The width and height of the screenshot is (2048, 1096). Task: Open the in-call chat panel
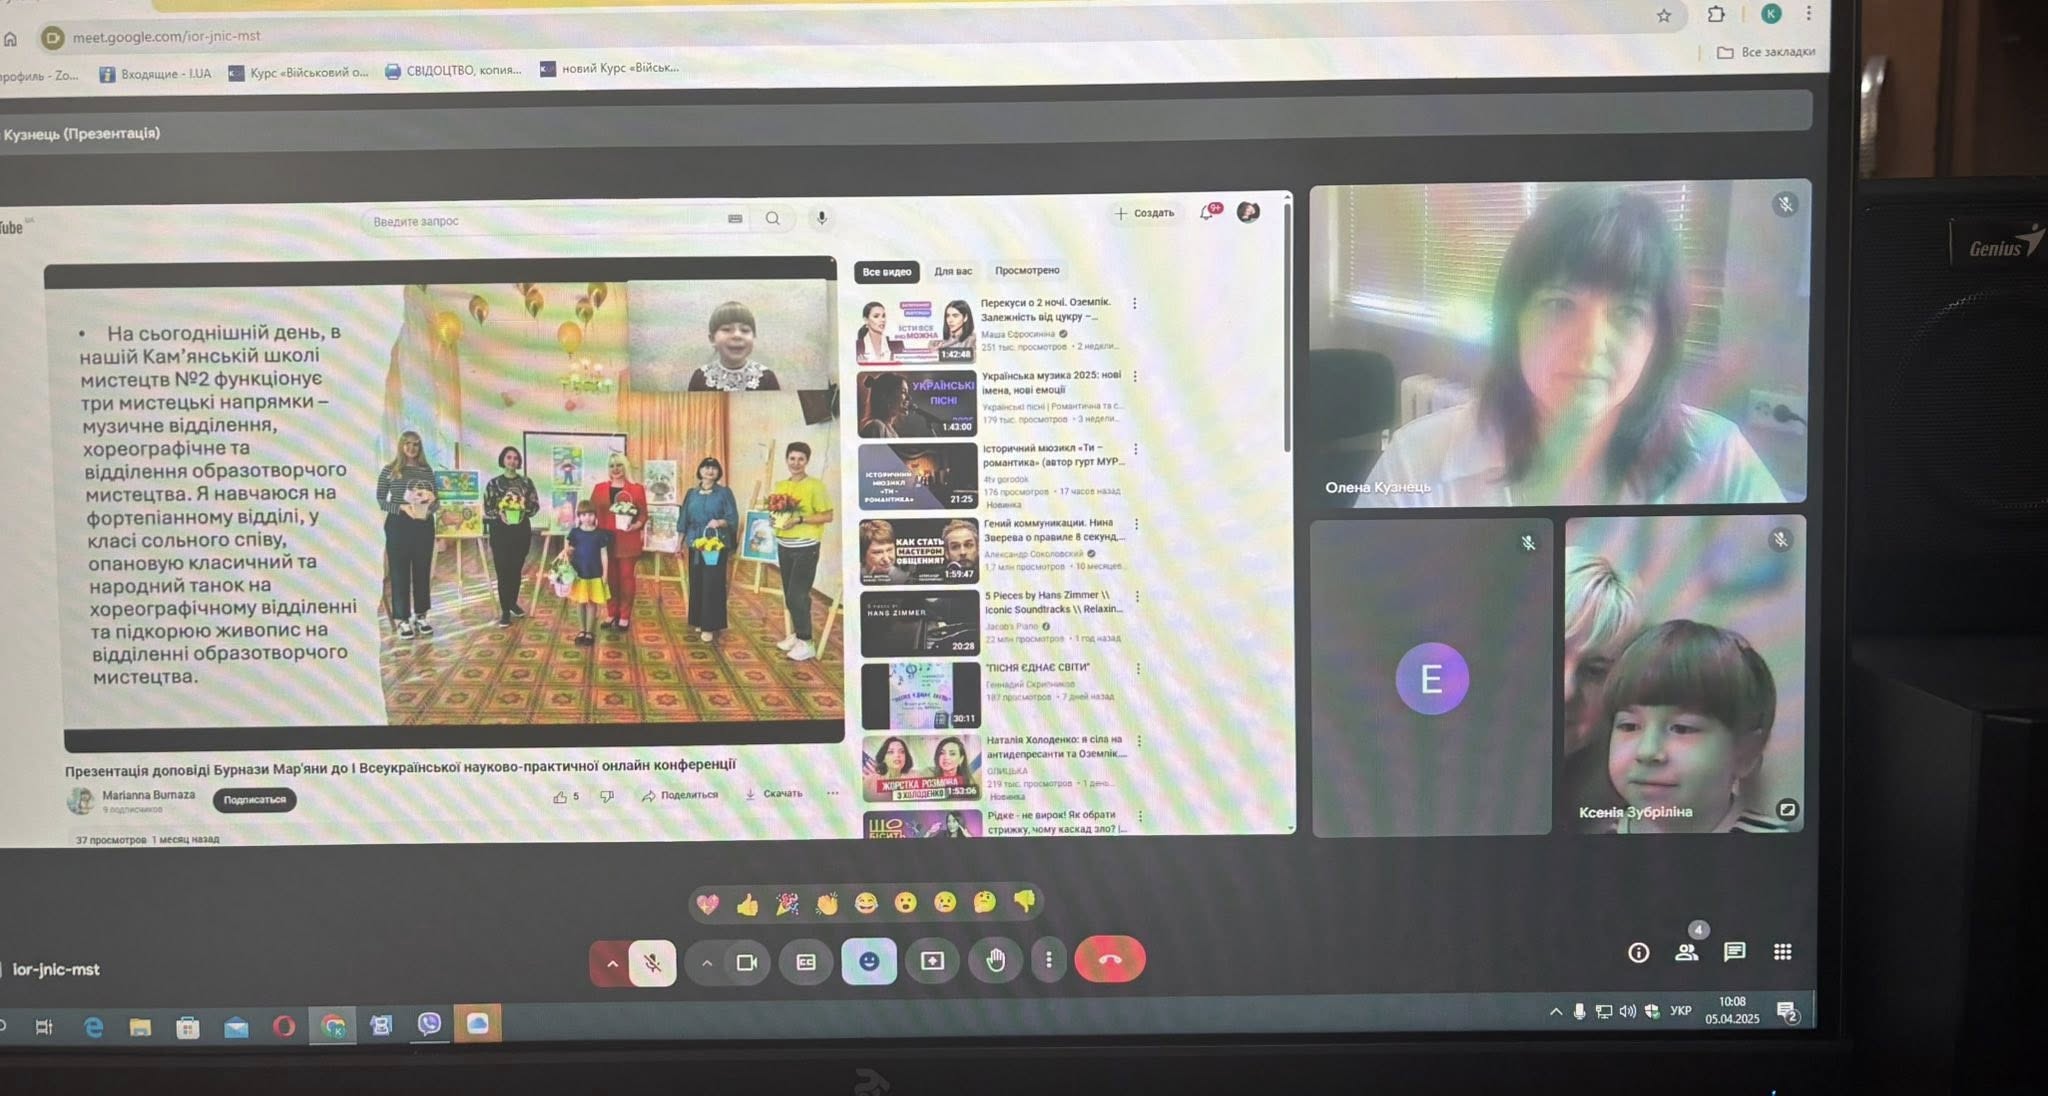[x=1734, y=952]
